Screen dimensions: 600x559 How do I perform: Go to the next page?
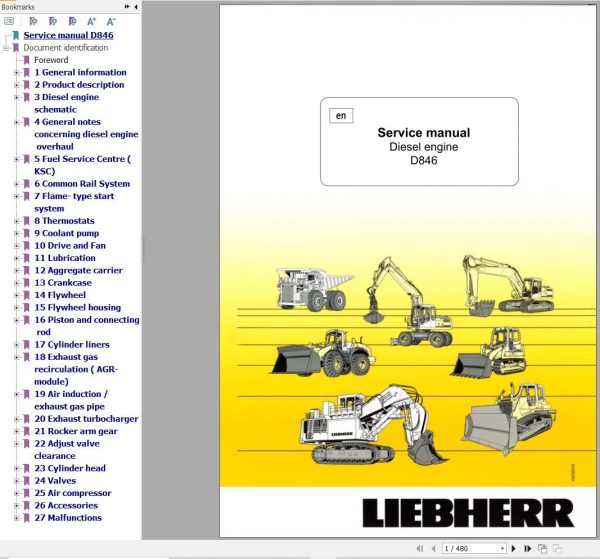(x=514, y=549)
